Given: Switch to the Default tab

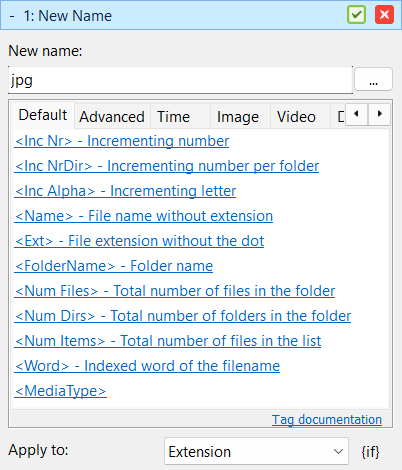Looking at the screenshot, I should coord(43,115).
